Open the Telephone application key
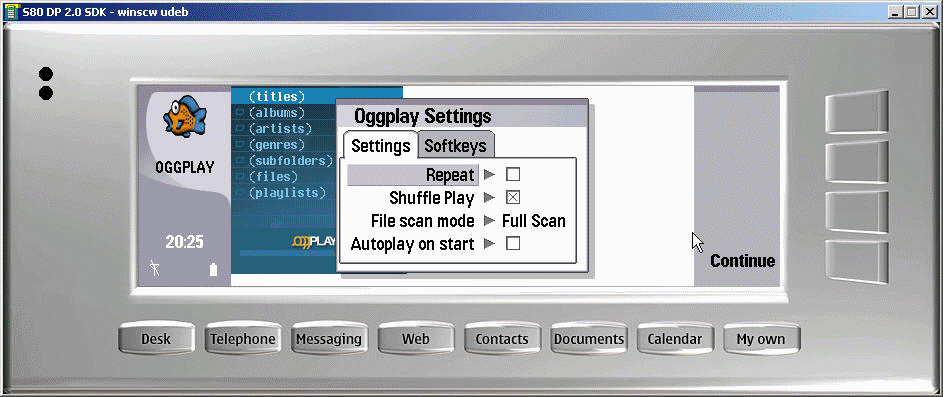The height and width of the screenshot is (397, 943). click(242, 339)
